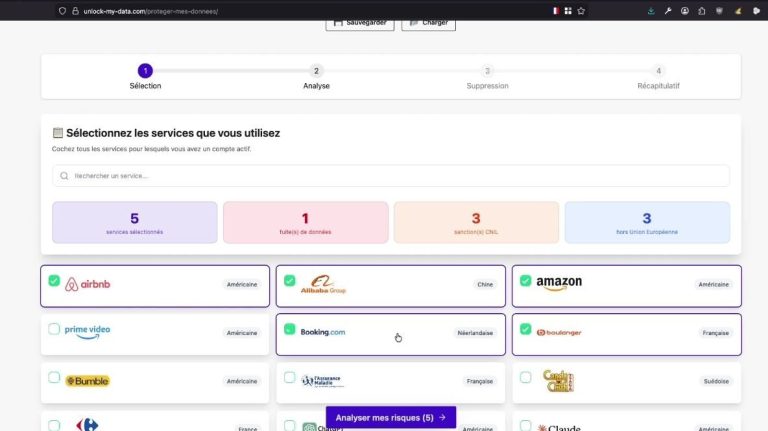
Task: Click the Boulanger logo
Action: click(x=558, y=332)
